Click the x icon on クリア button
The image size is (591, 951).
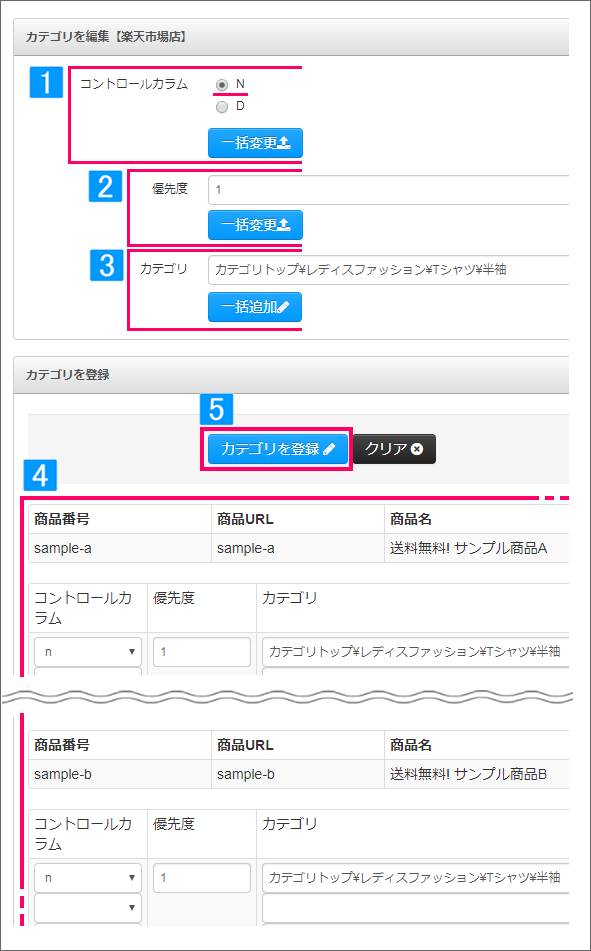click(417, 449)
